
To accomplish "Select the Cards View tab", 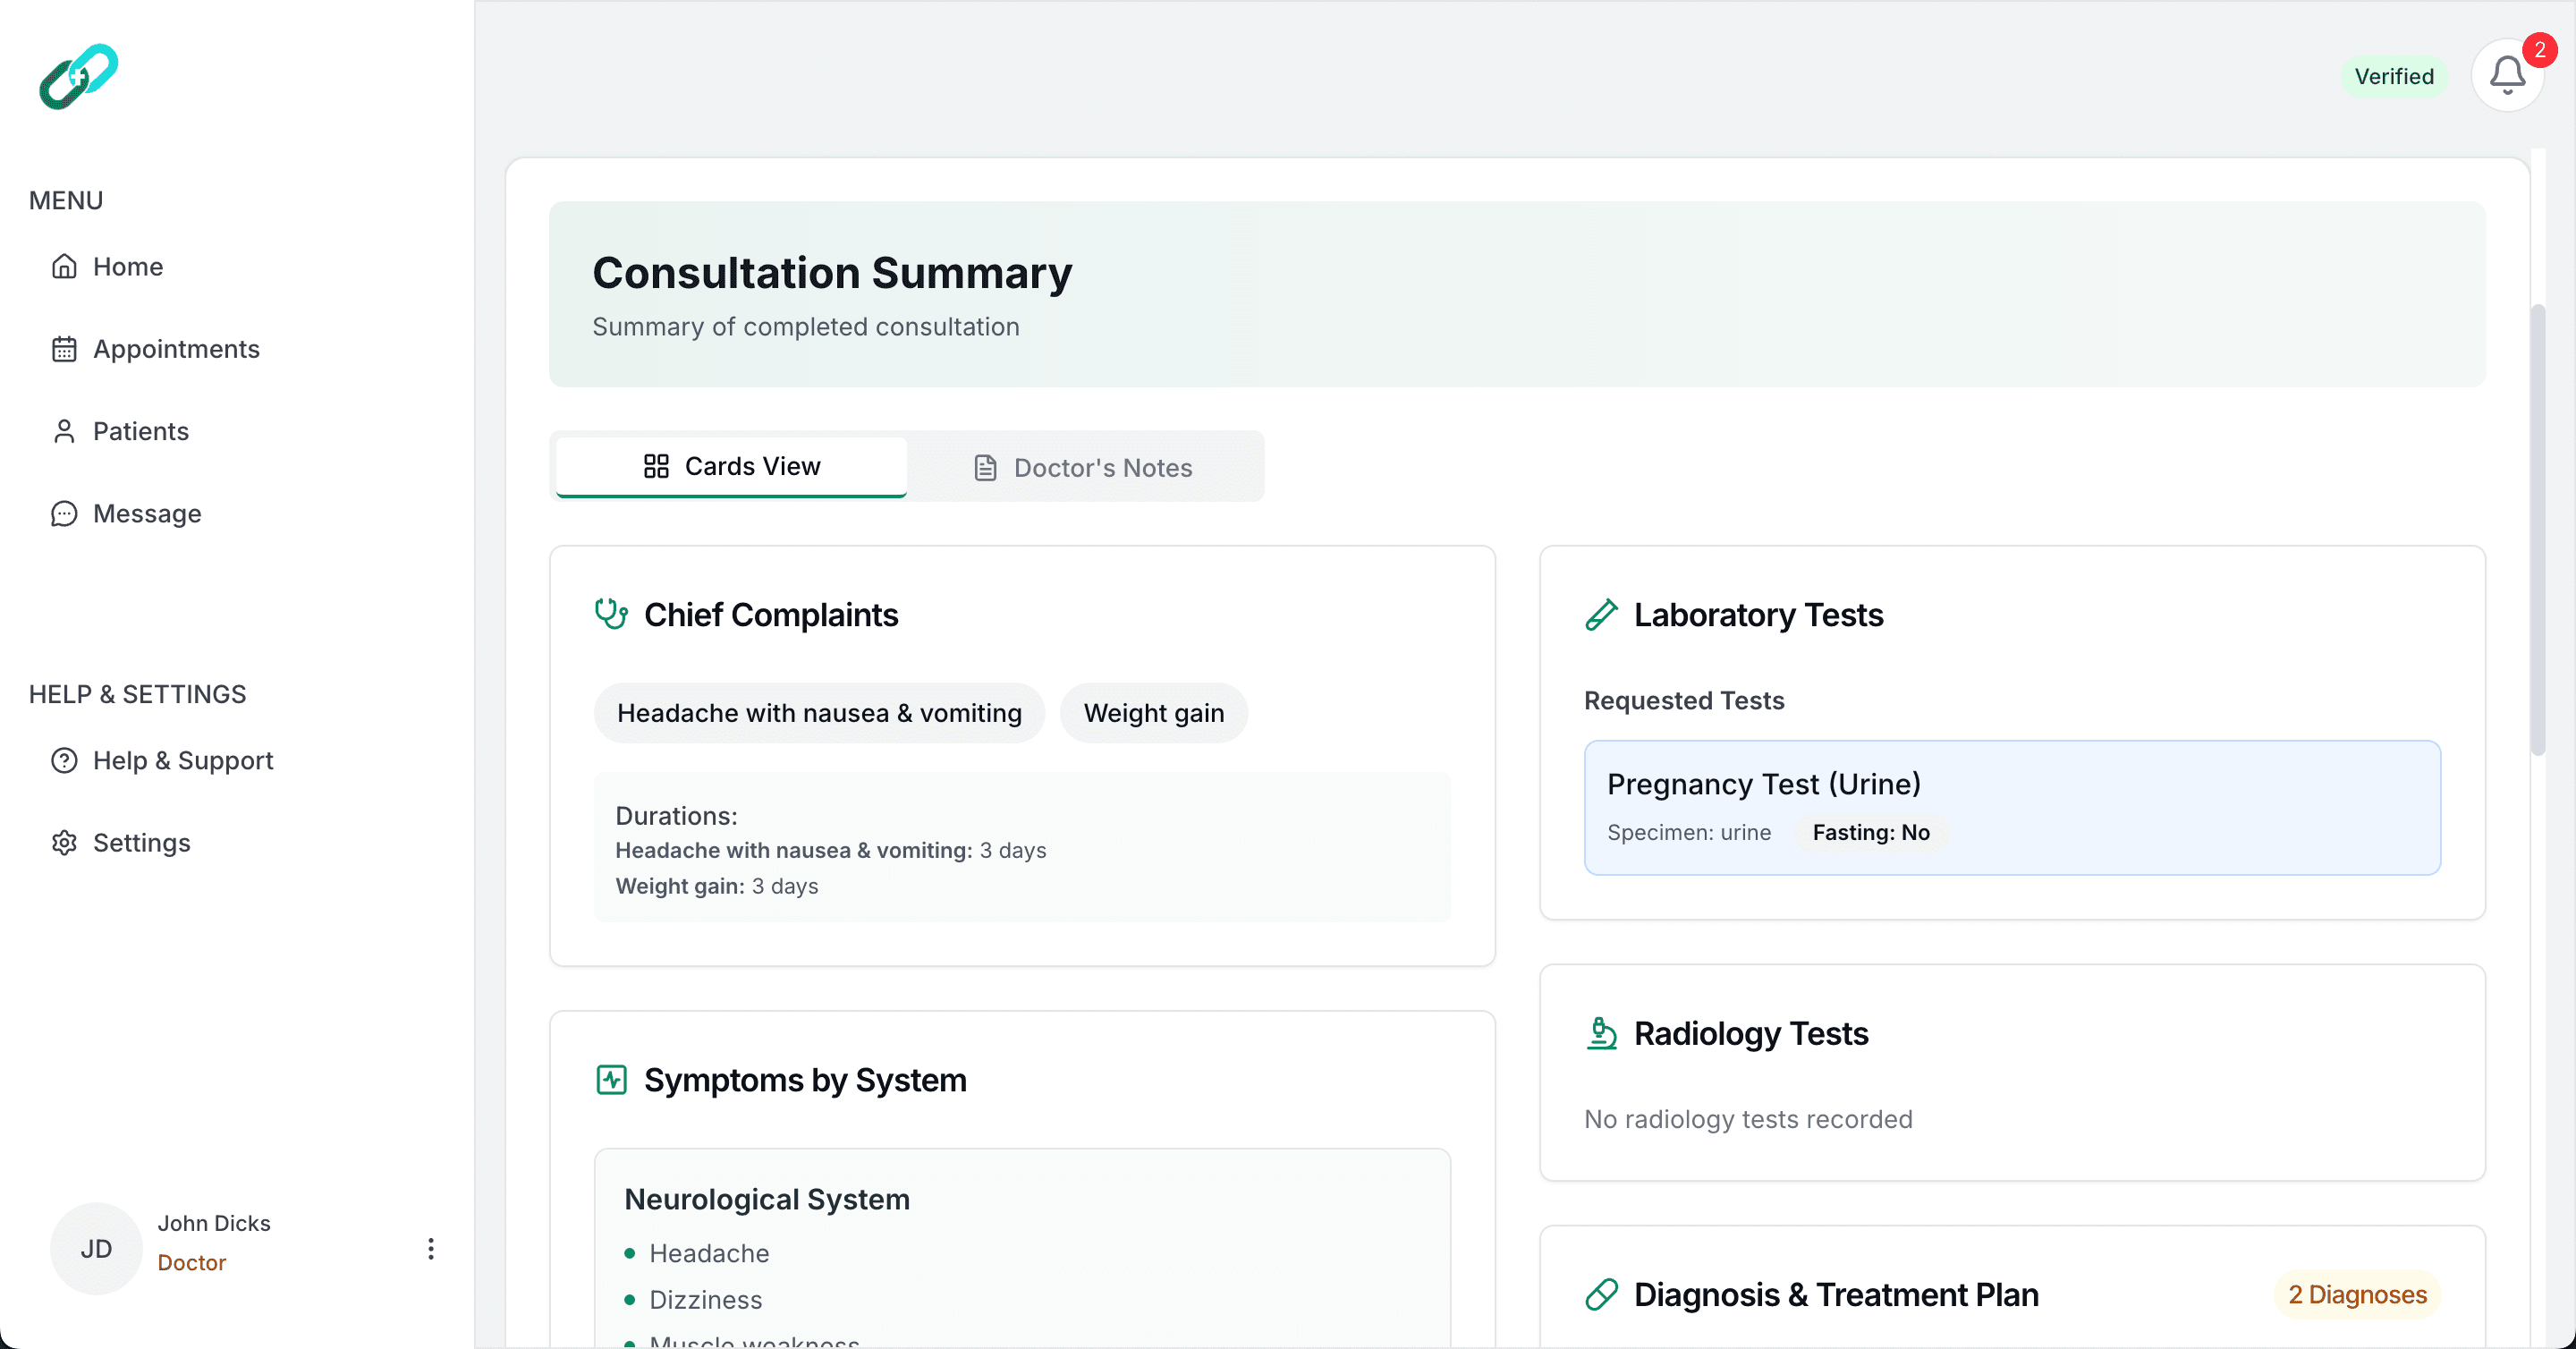I will click(x=731, y=466).
